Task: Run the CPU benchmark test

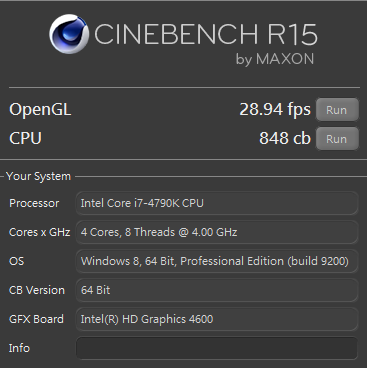Action: click(337, 139)
